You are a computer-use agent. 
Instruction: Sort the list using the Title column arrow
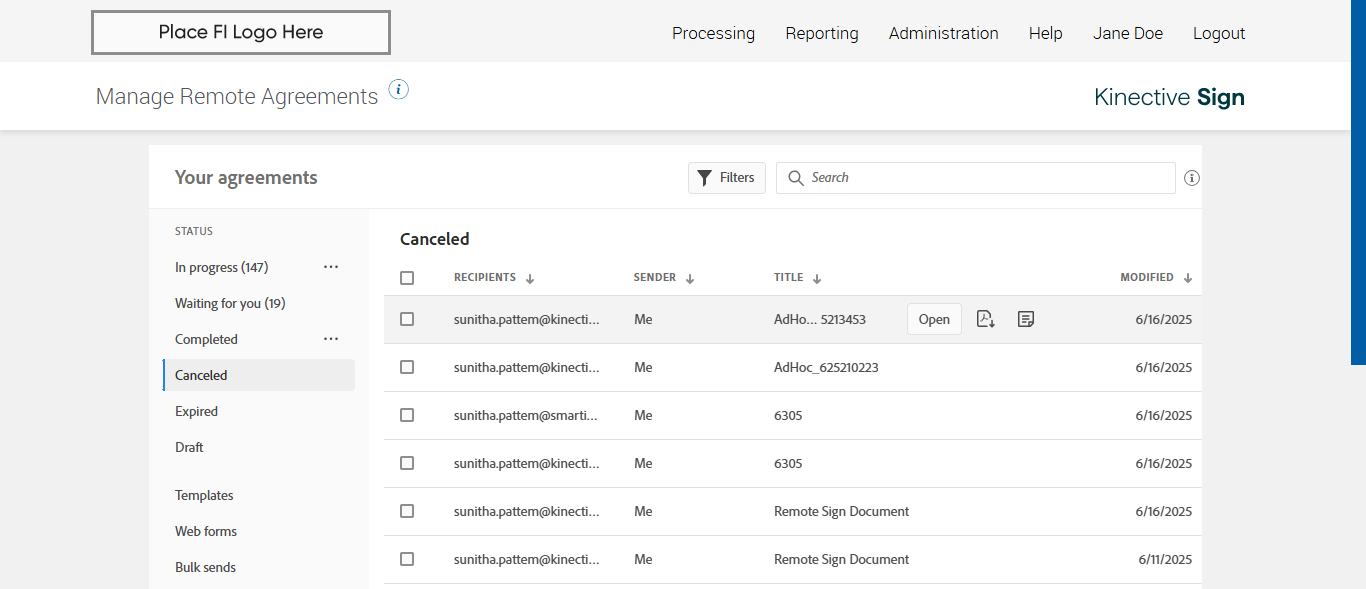coord(817,279)
